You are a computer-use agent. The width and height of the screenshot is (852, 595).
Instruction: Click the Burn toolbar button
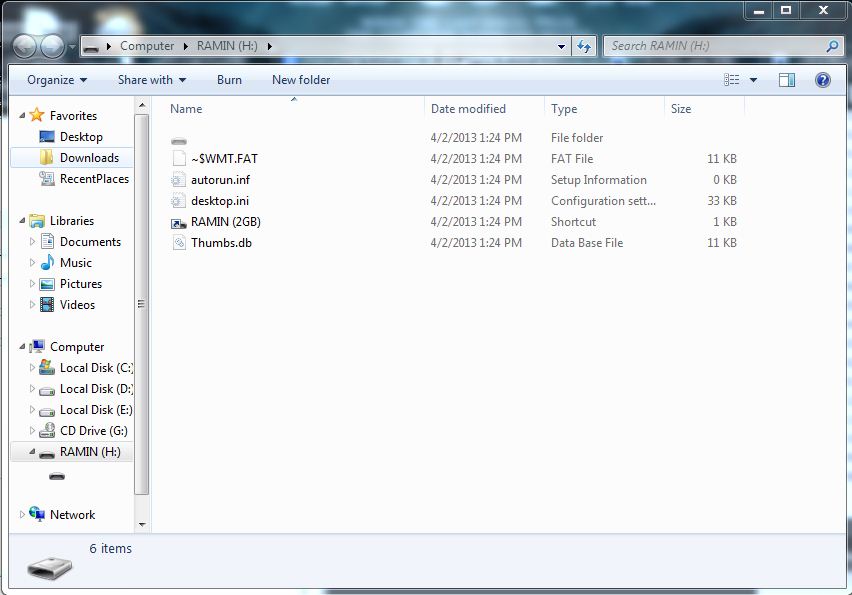point(229,80)
